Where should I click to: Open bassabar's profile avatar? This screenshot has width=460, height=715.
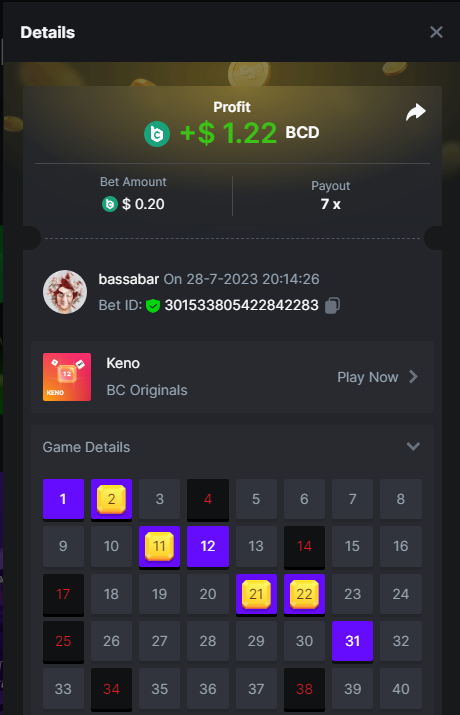click(x=65, y=292)
